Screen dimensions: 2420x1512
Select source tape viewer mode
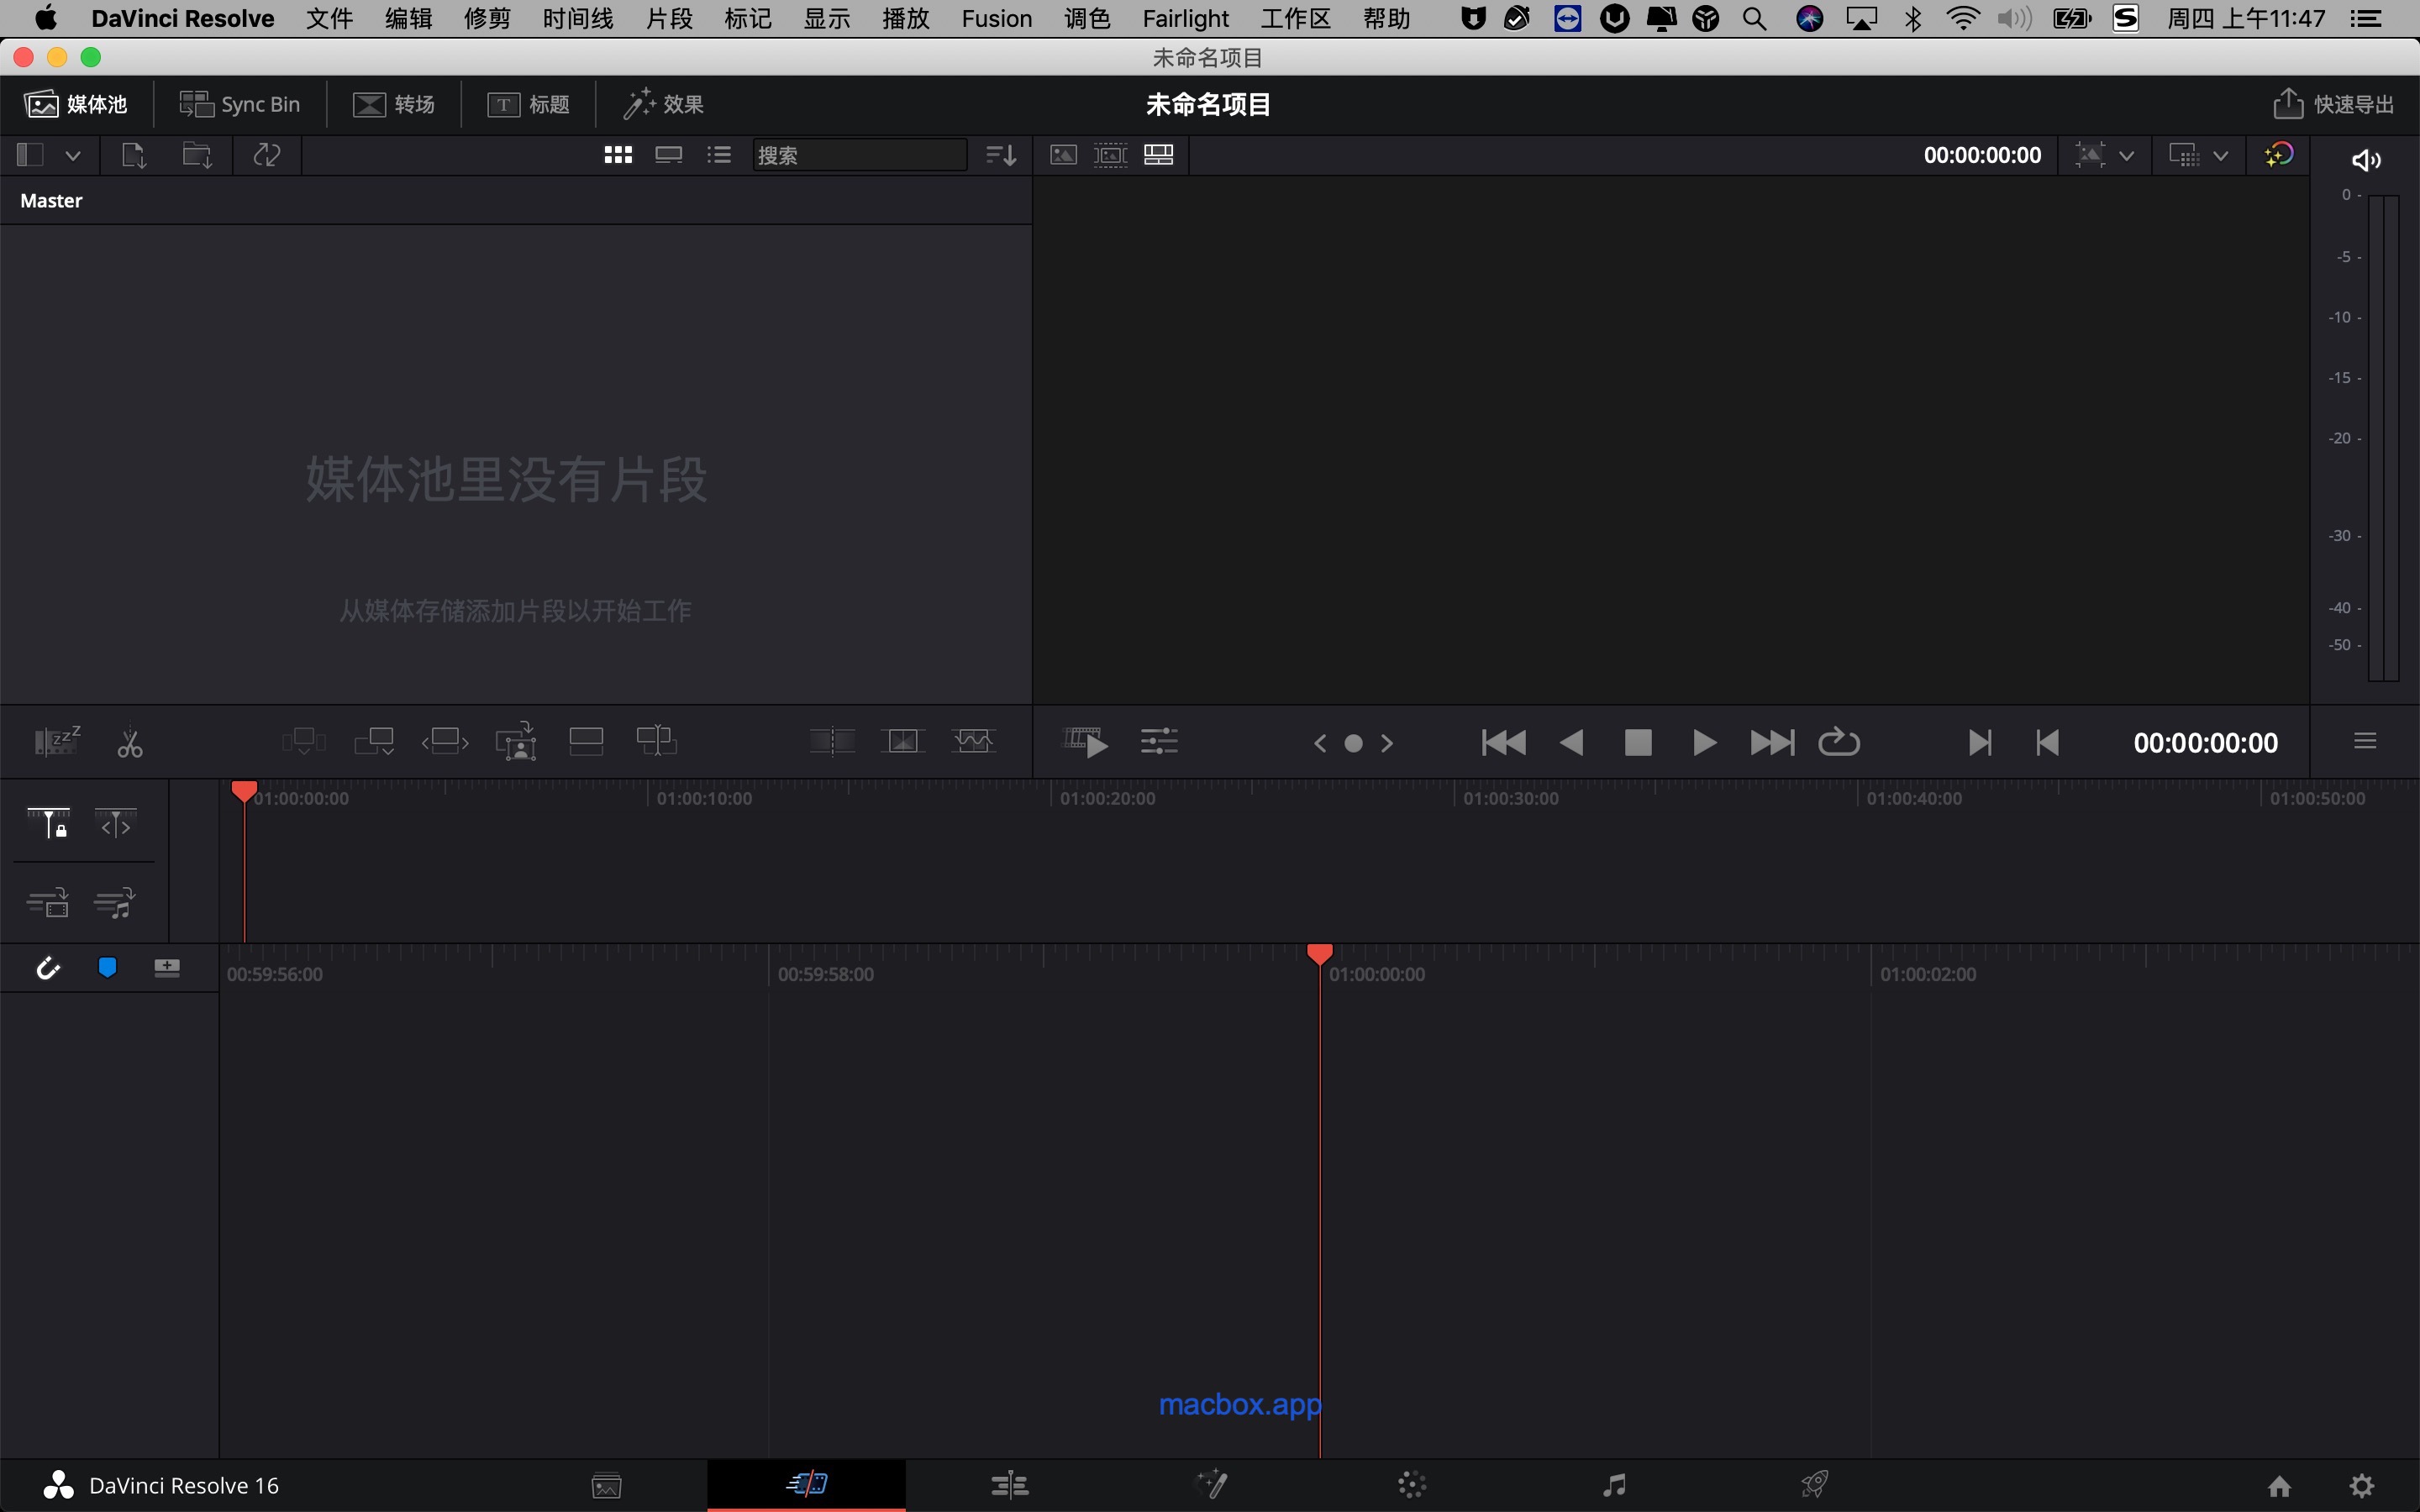1110,155
